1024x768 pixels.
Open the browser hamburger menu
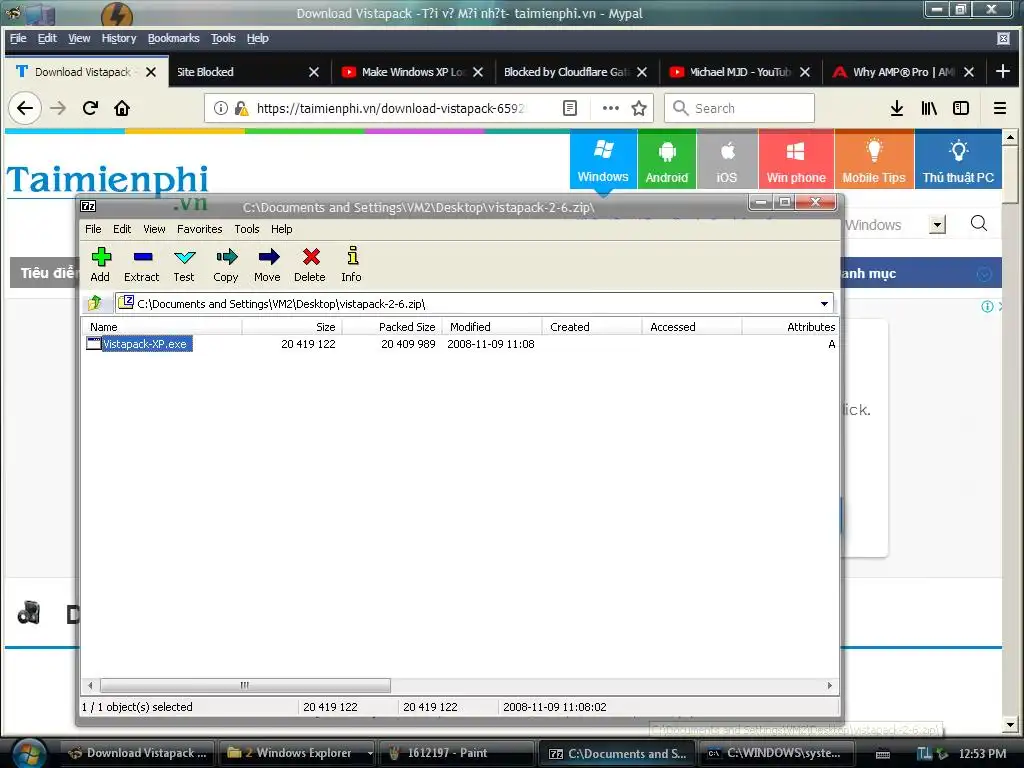(x=1000, y=108)
